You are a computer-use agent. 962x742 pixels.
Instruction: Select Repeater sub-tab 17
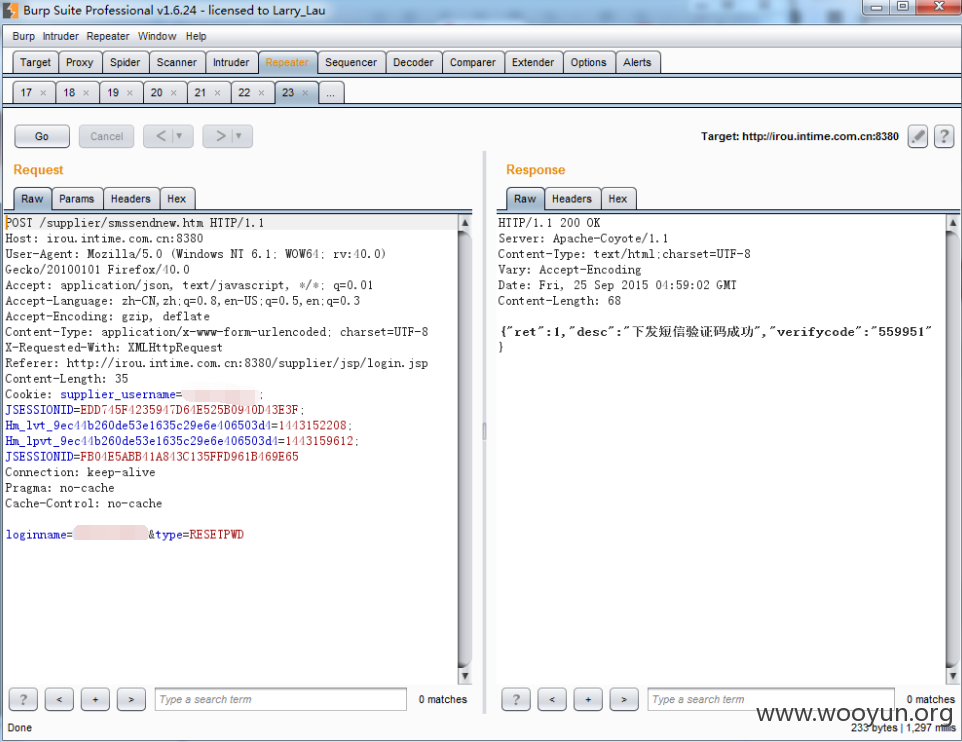tap(26, 93)
